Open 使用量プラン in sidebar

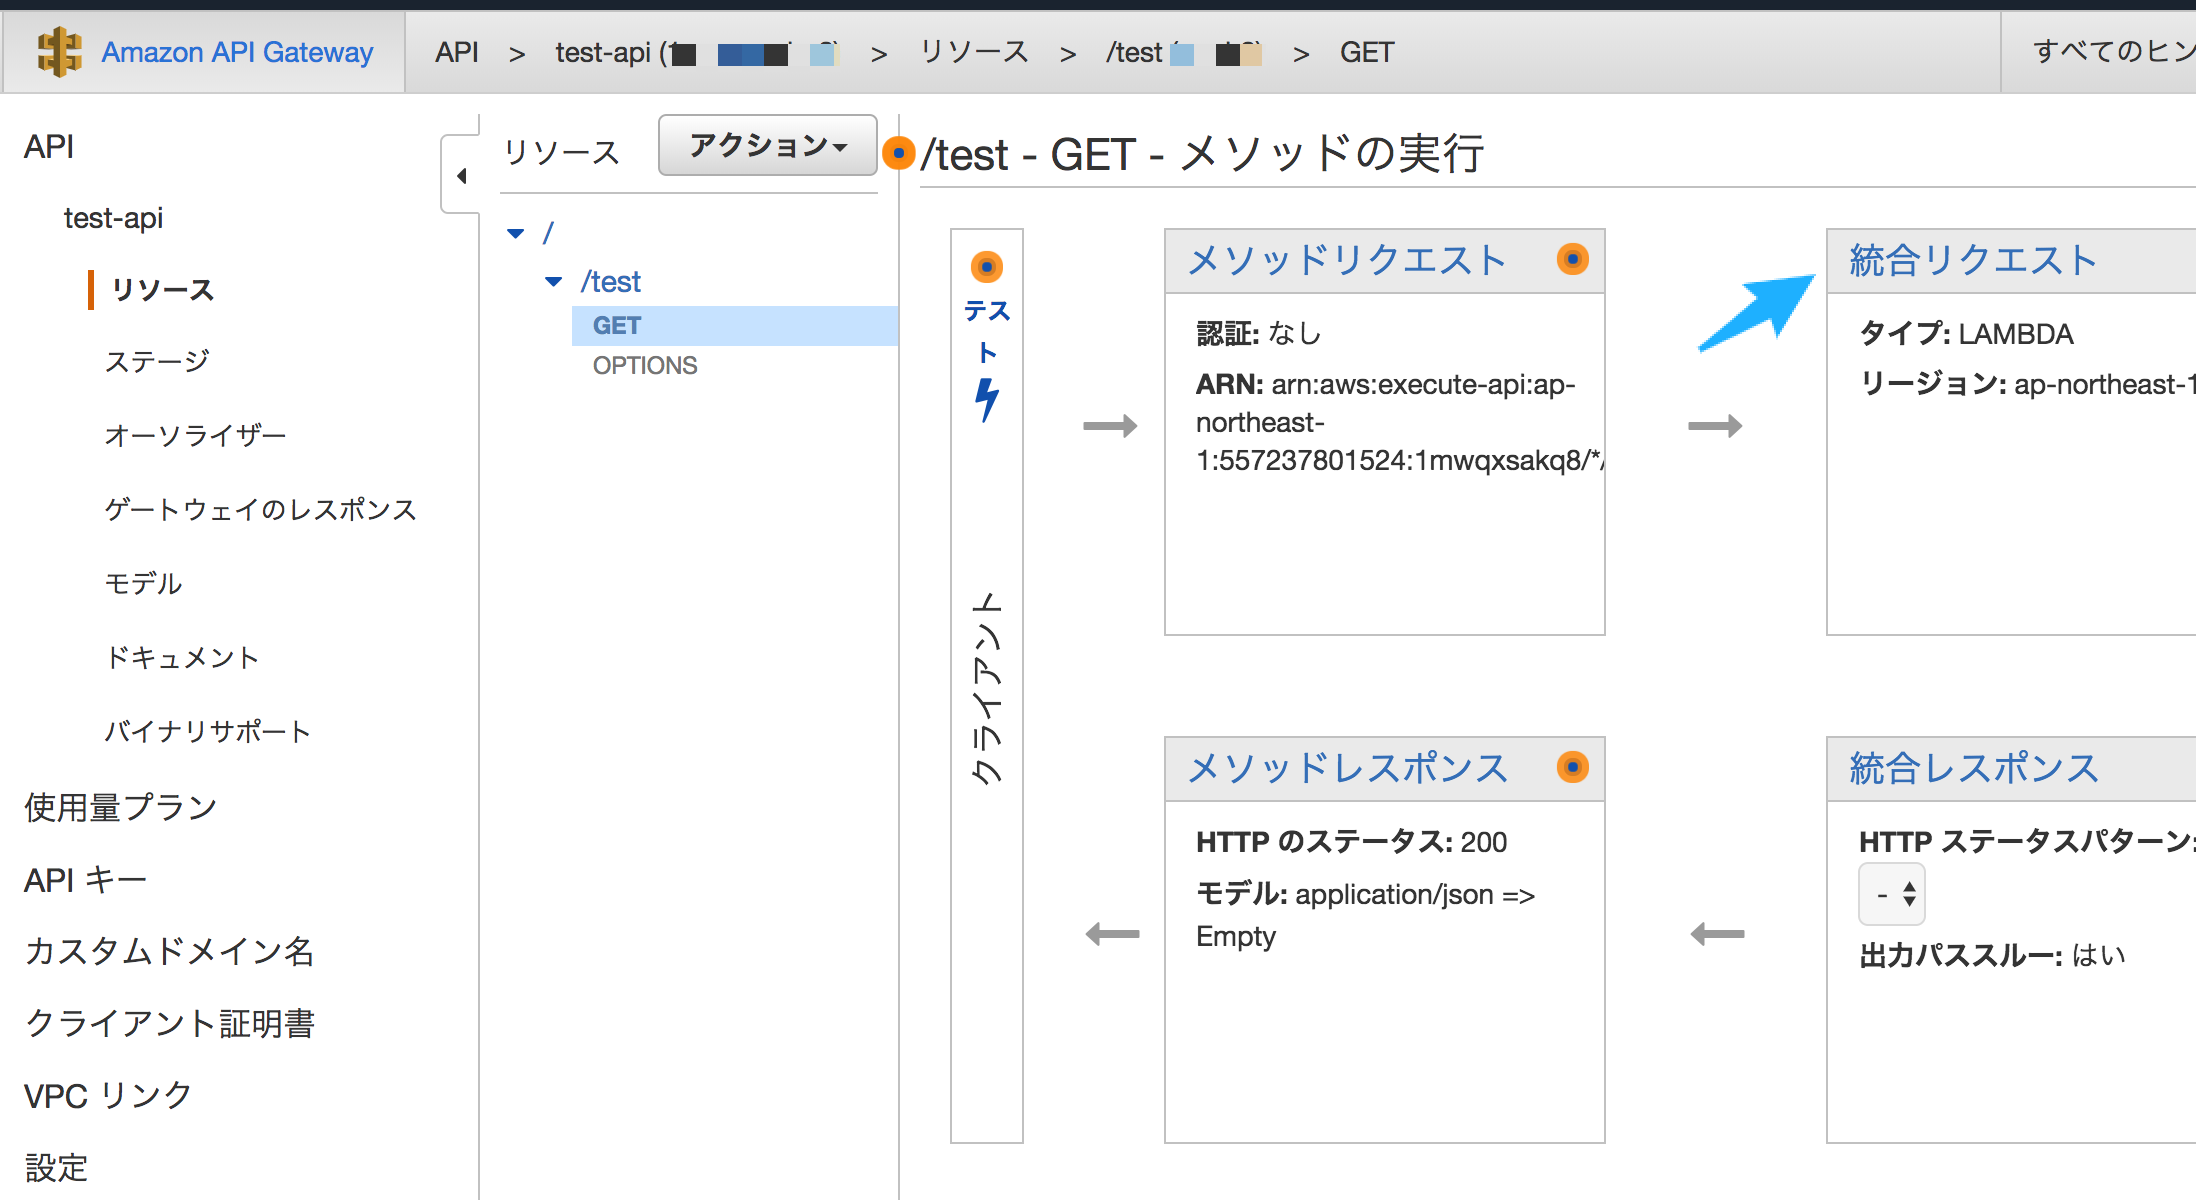pos(121,807)
